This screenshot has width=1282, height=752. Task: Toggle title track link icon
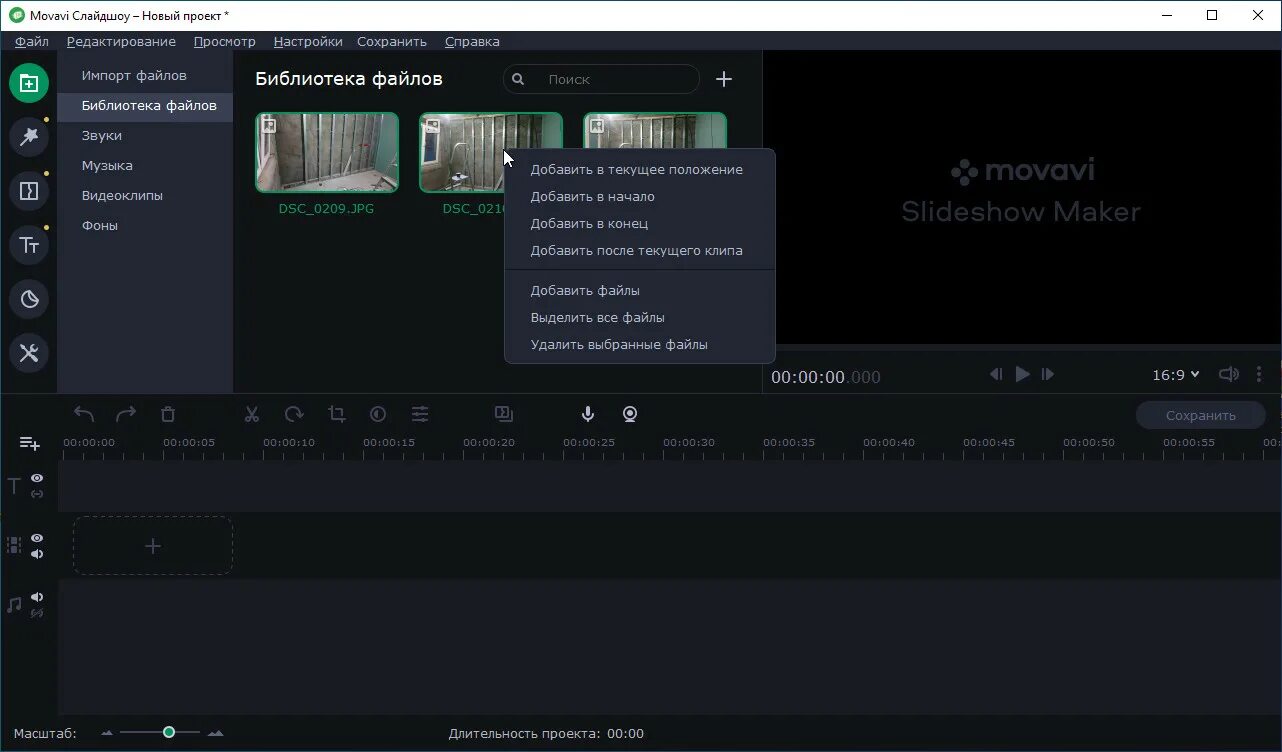pos(37,494)
